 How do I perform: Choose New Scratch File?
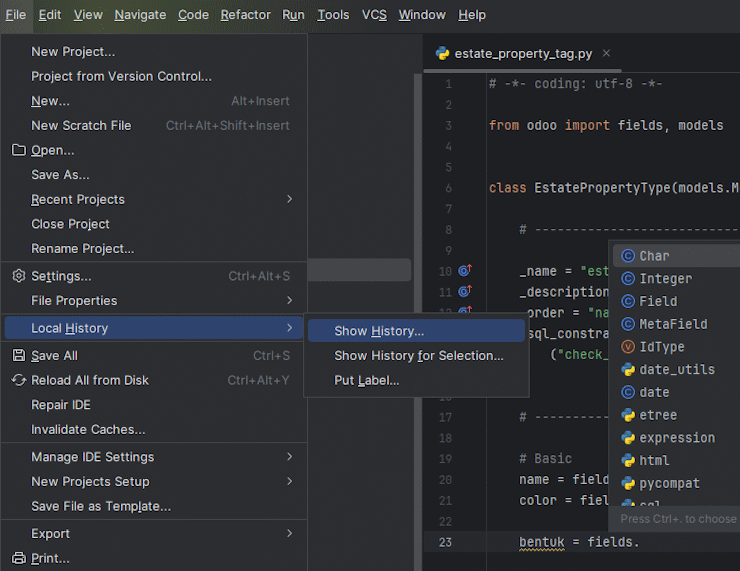pos(154,126)
